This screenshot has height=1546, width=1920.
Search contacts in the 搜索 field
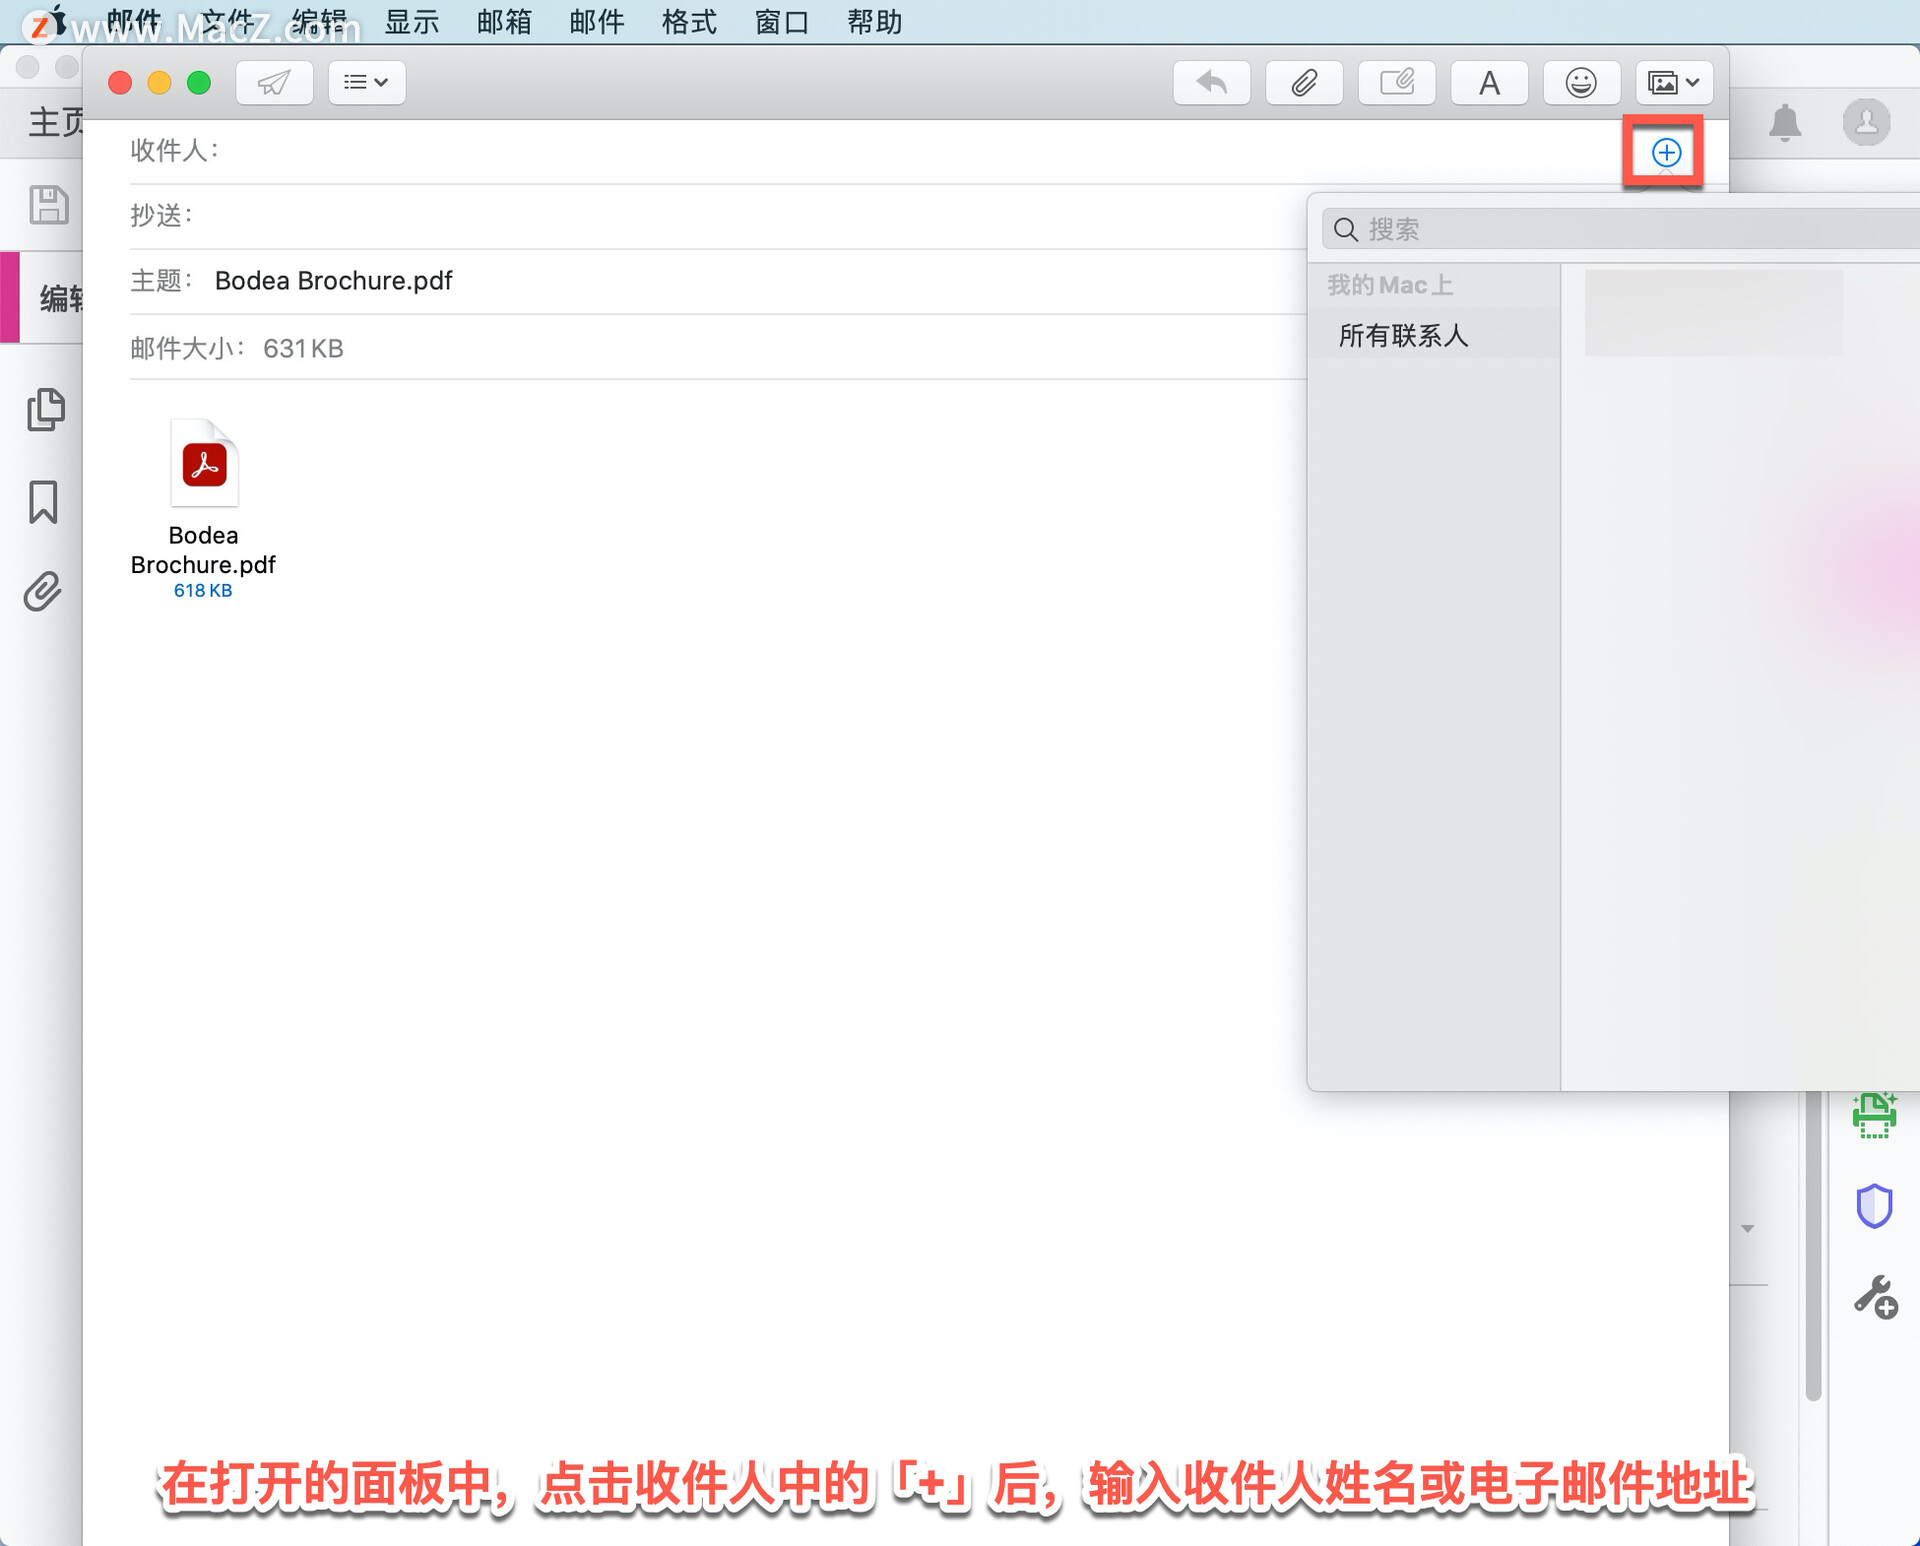point(1620,229)
